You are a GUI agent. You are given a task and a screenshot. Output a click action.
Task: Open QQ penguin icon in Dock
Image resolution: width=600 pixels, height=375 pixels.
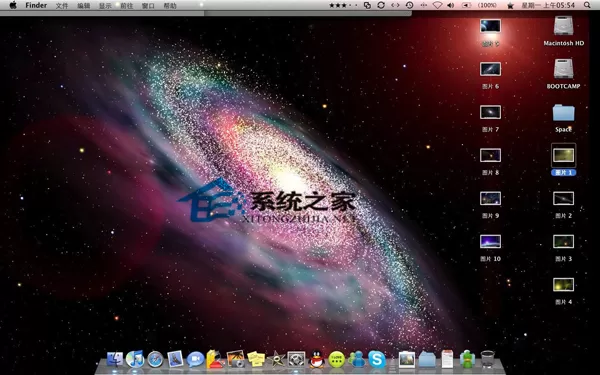316,359
